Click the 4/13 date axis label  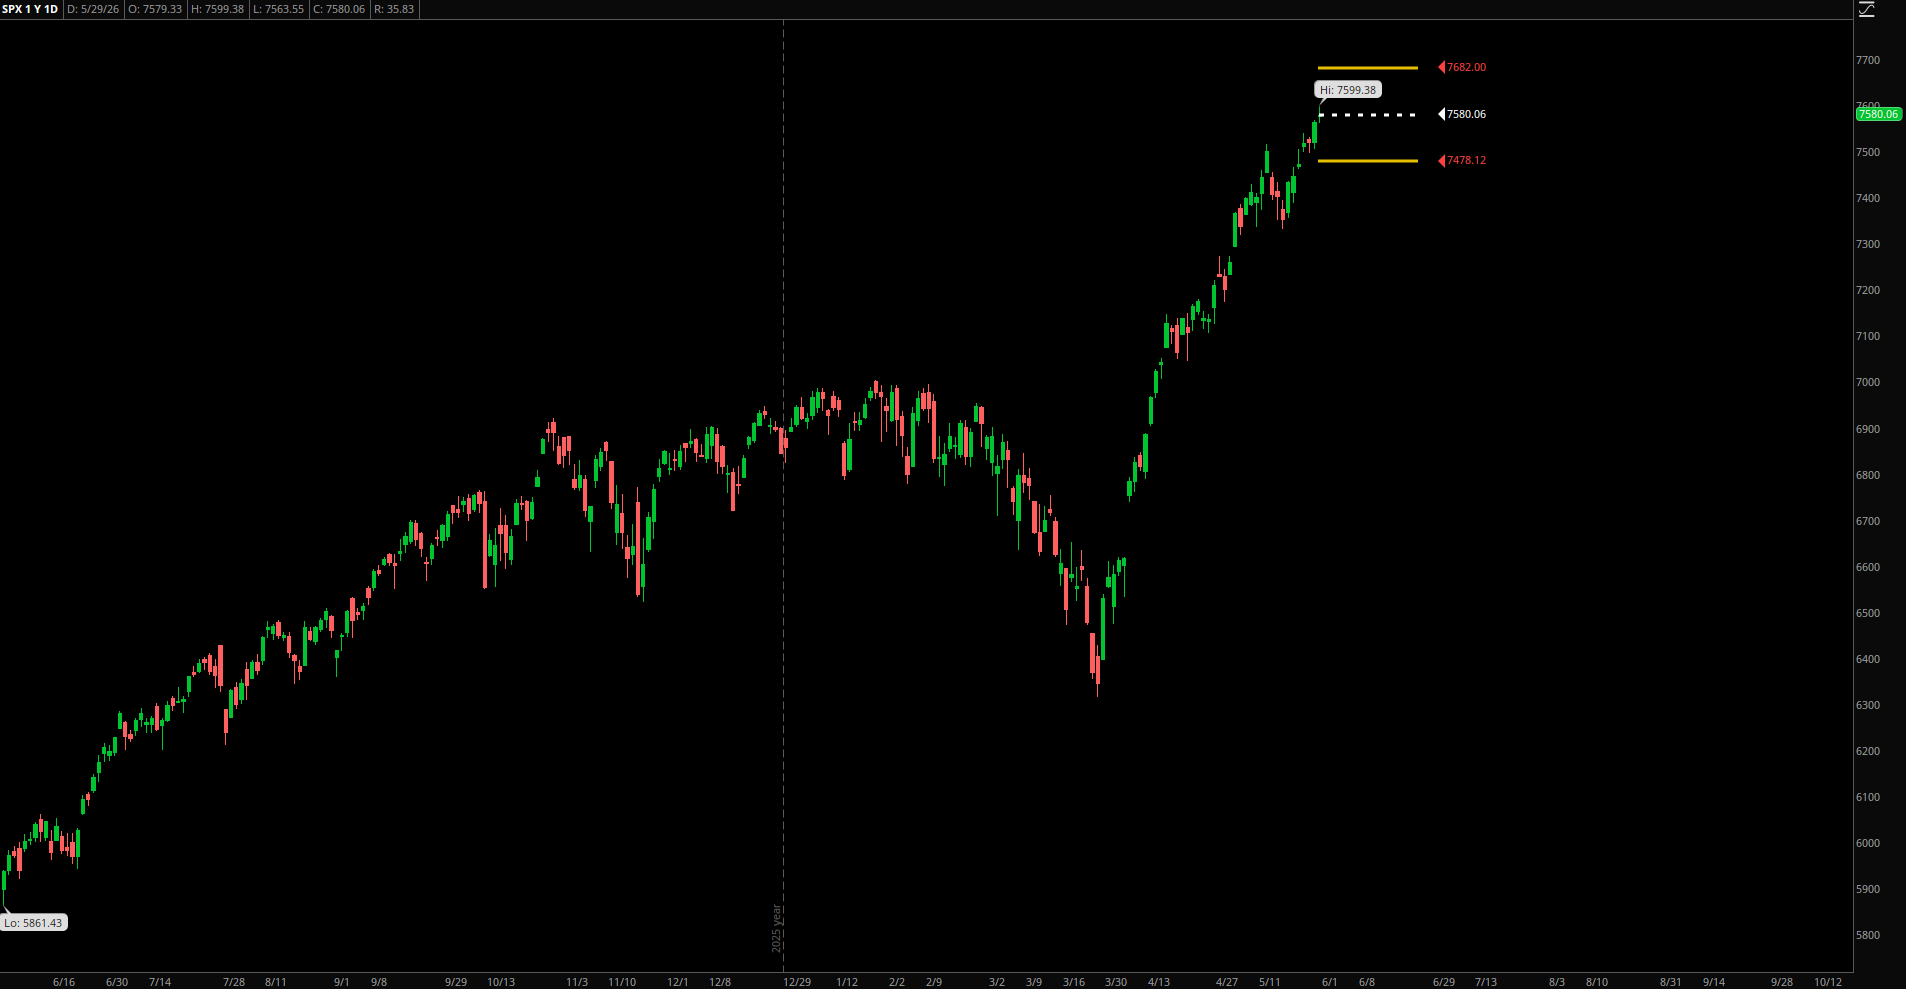point(1159,982)
